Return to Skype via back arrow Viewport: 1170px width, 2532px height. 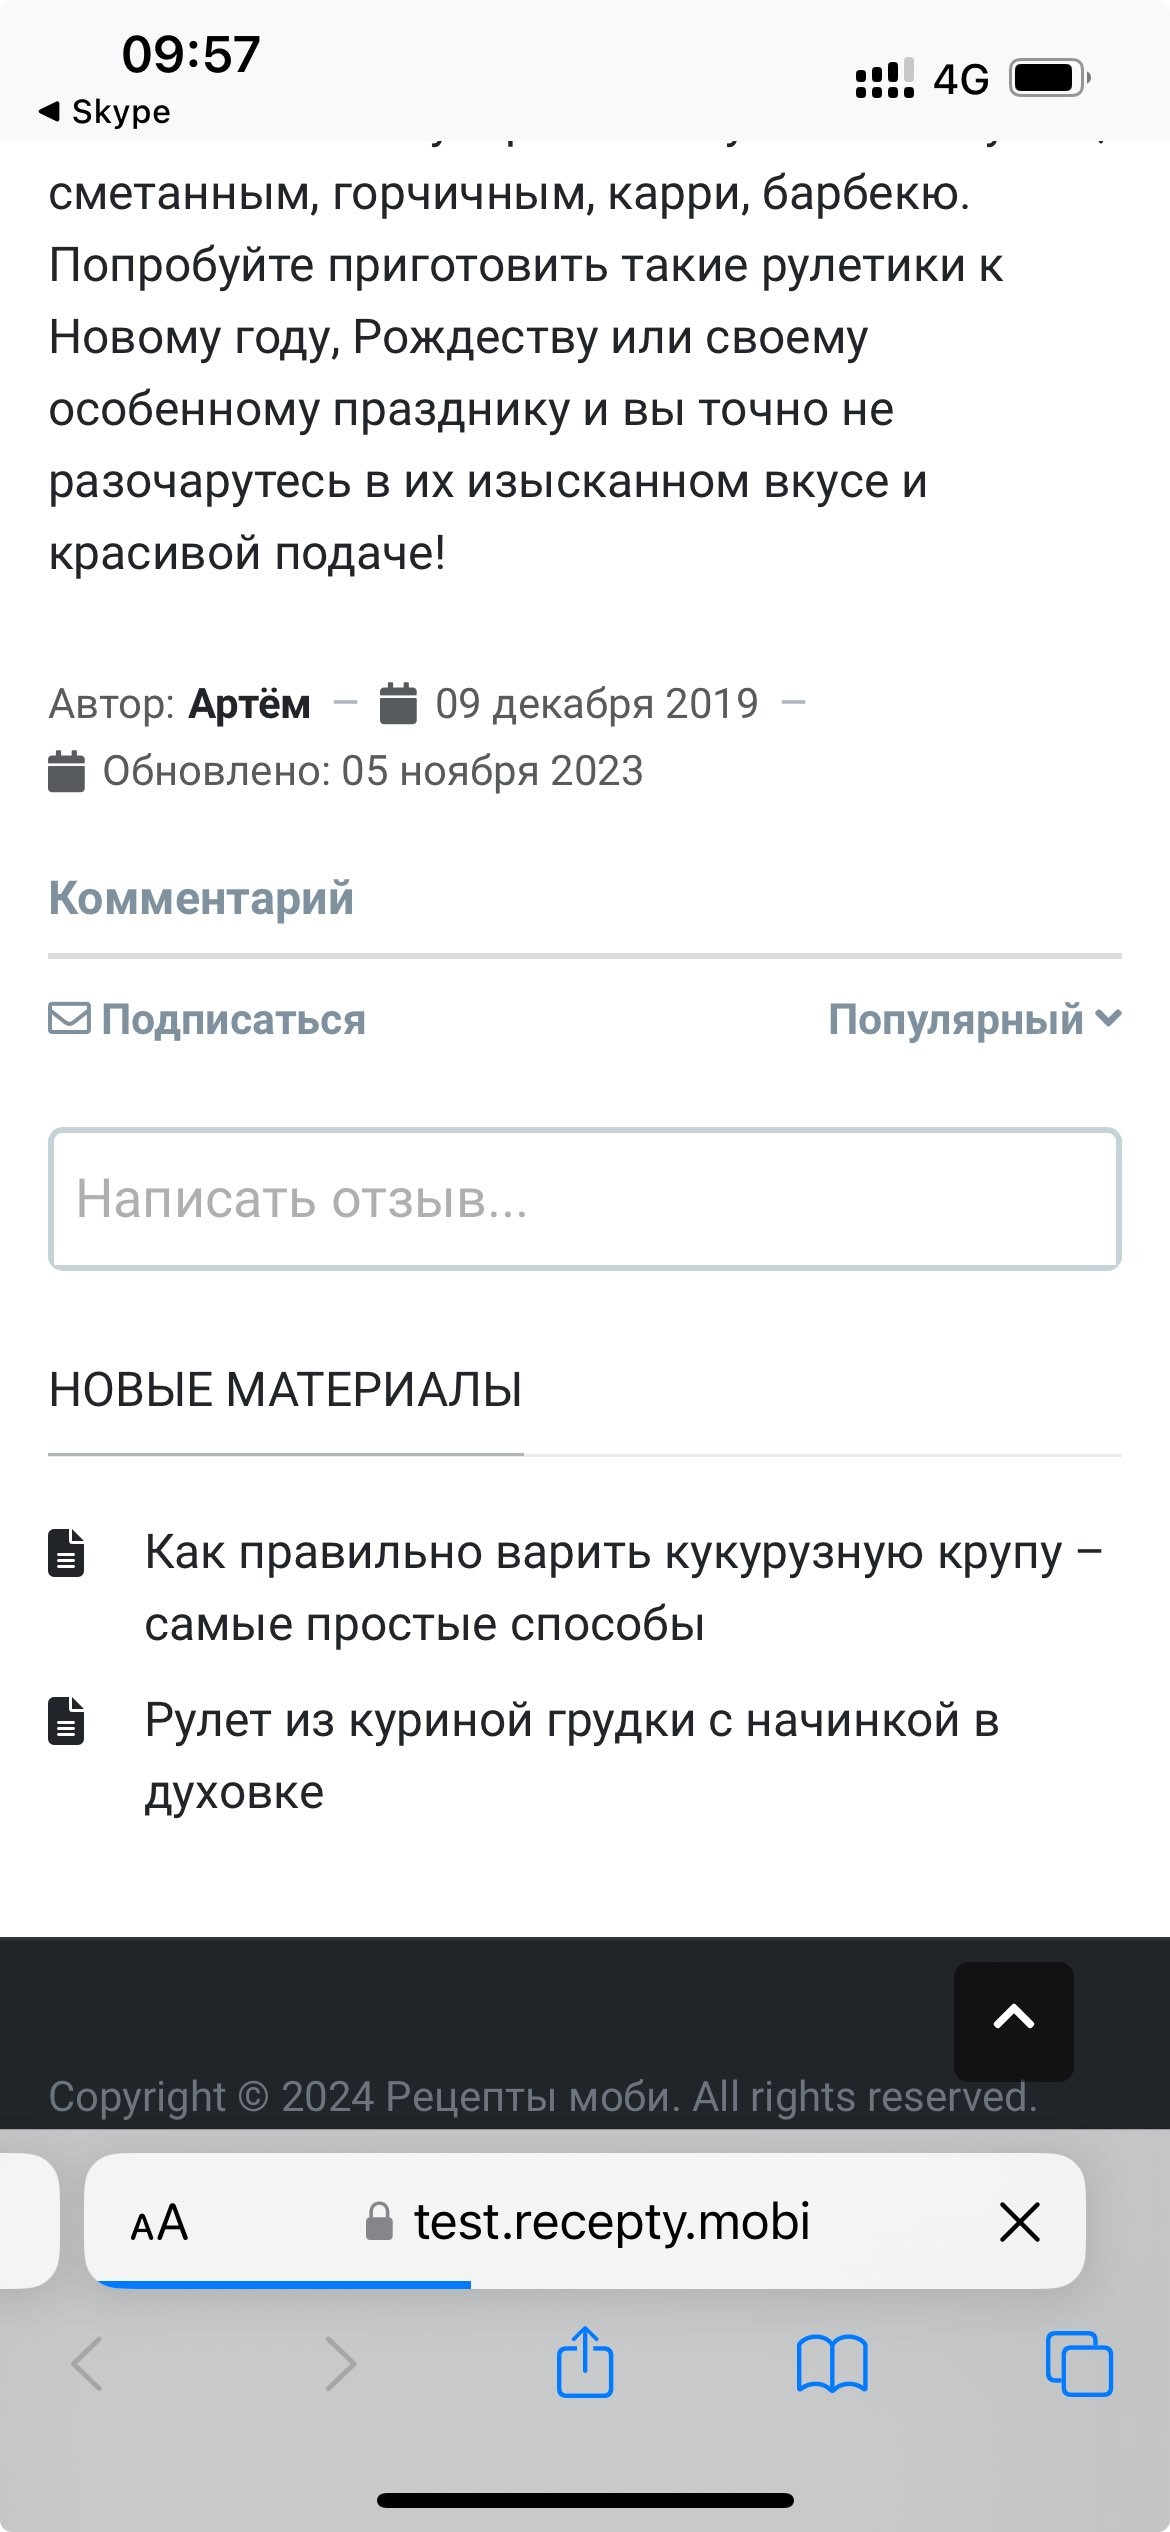104,112
